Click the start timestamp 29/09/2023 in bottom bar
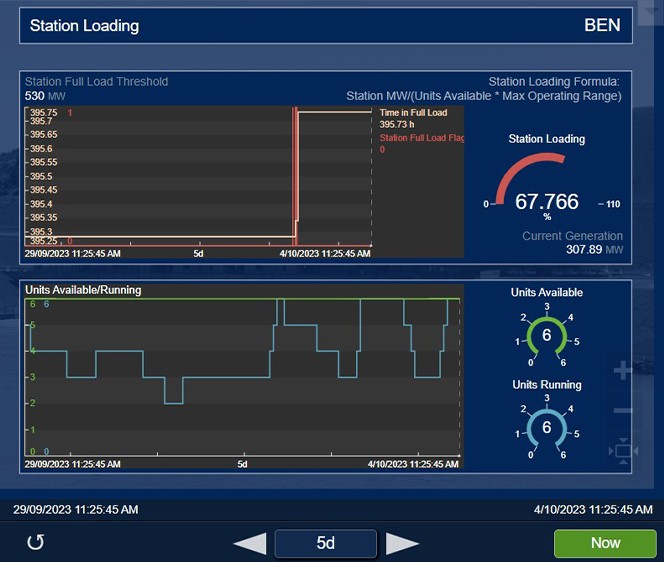This screenshot has height=562, width=664. [75, 510]
